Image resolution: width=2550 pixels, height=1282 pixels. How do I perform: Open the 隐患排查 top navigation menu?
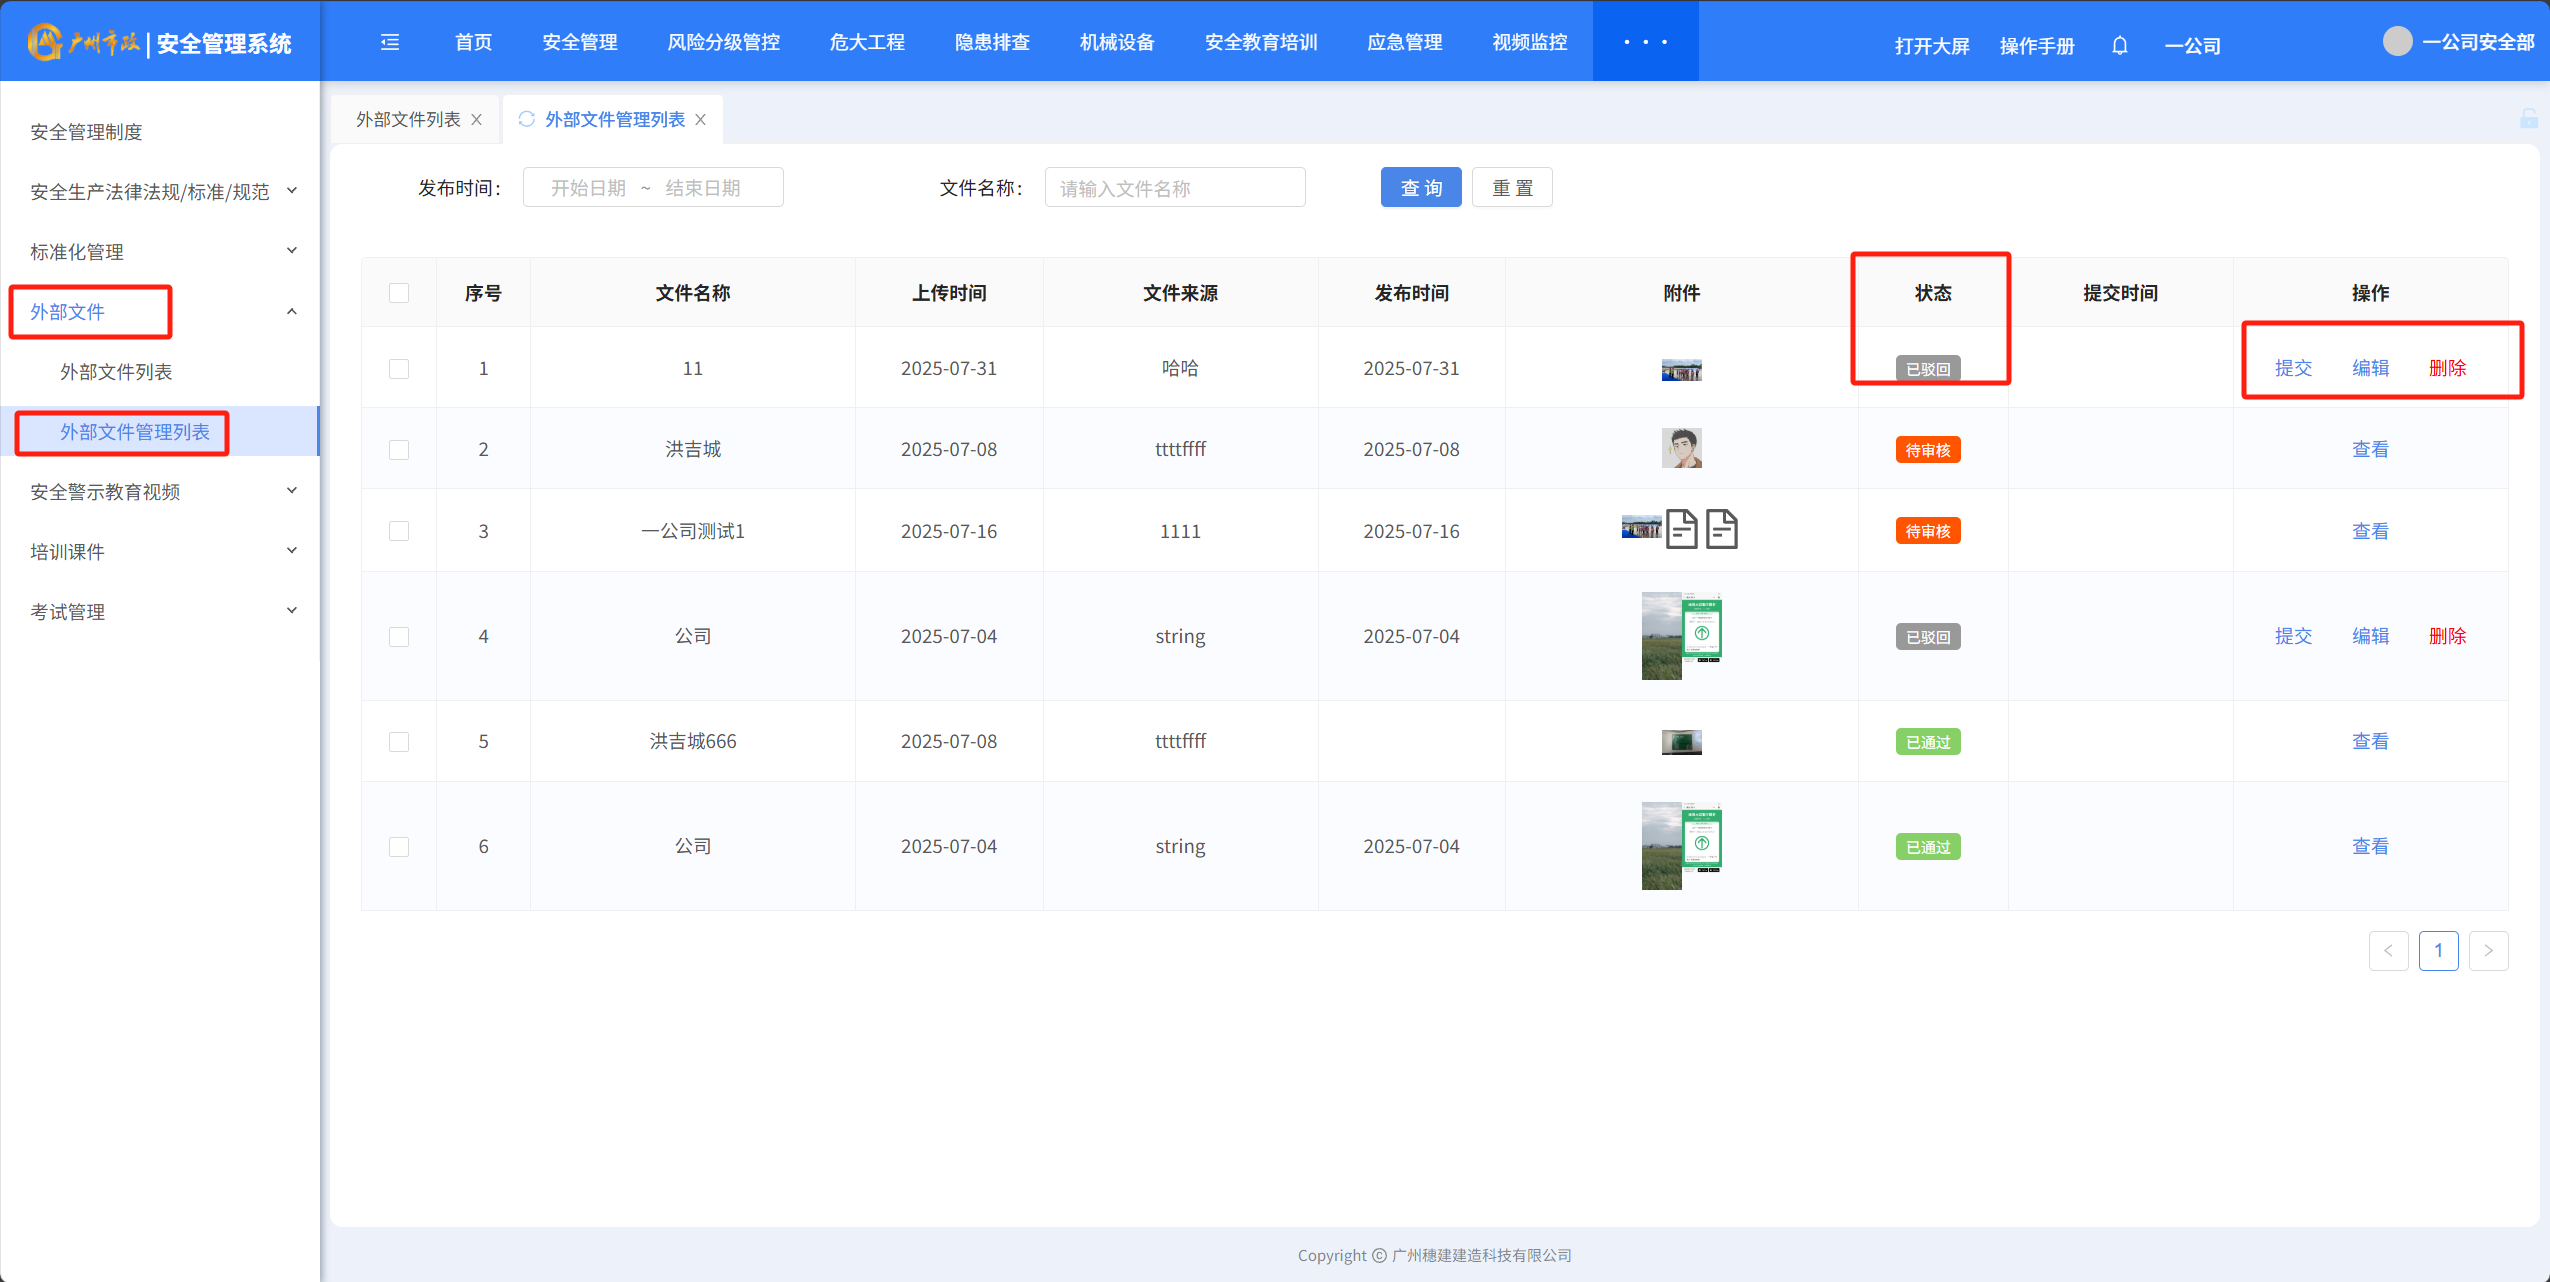[991, 42]
